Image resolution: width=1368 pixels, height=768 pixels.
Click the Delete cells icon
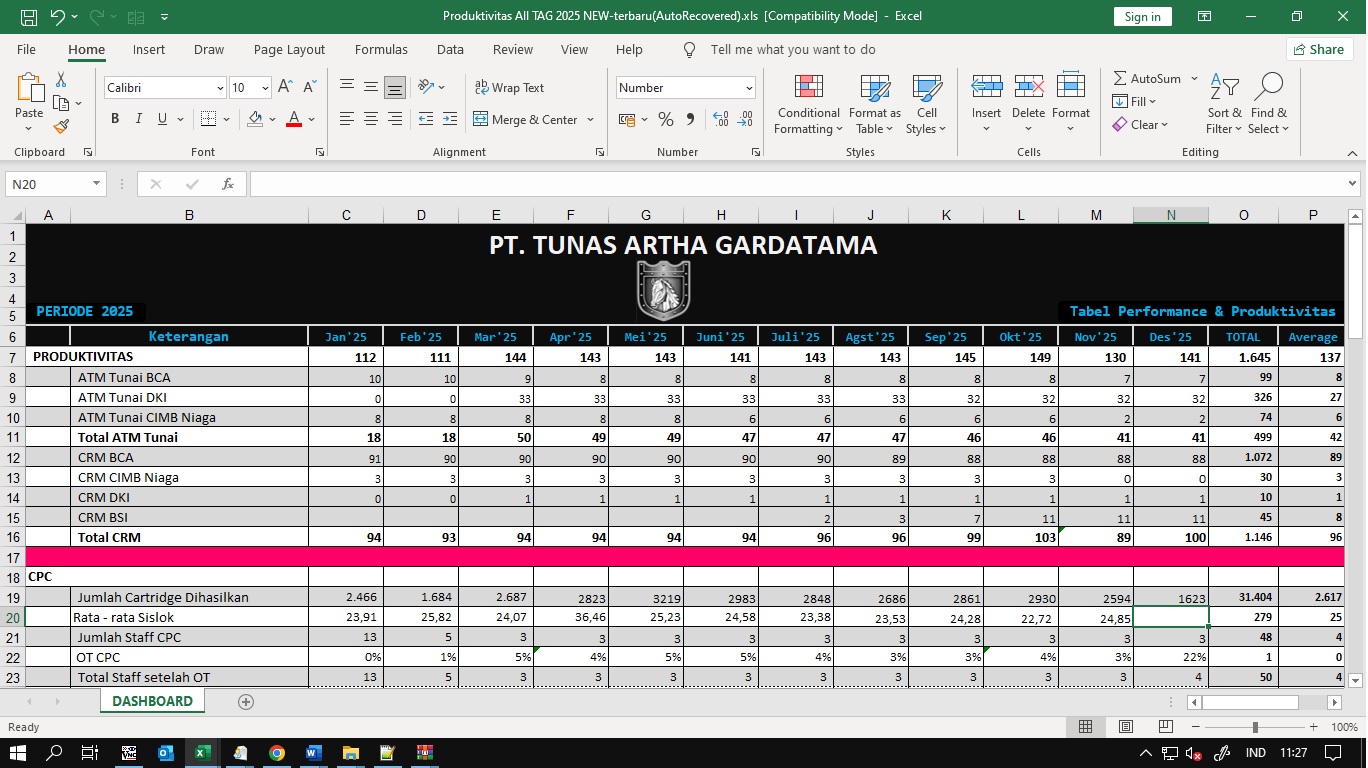coord(1028,88)
